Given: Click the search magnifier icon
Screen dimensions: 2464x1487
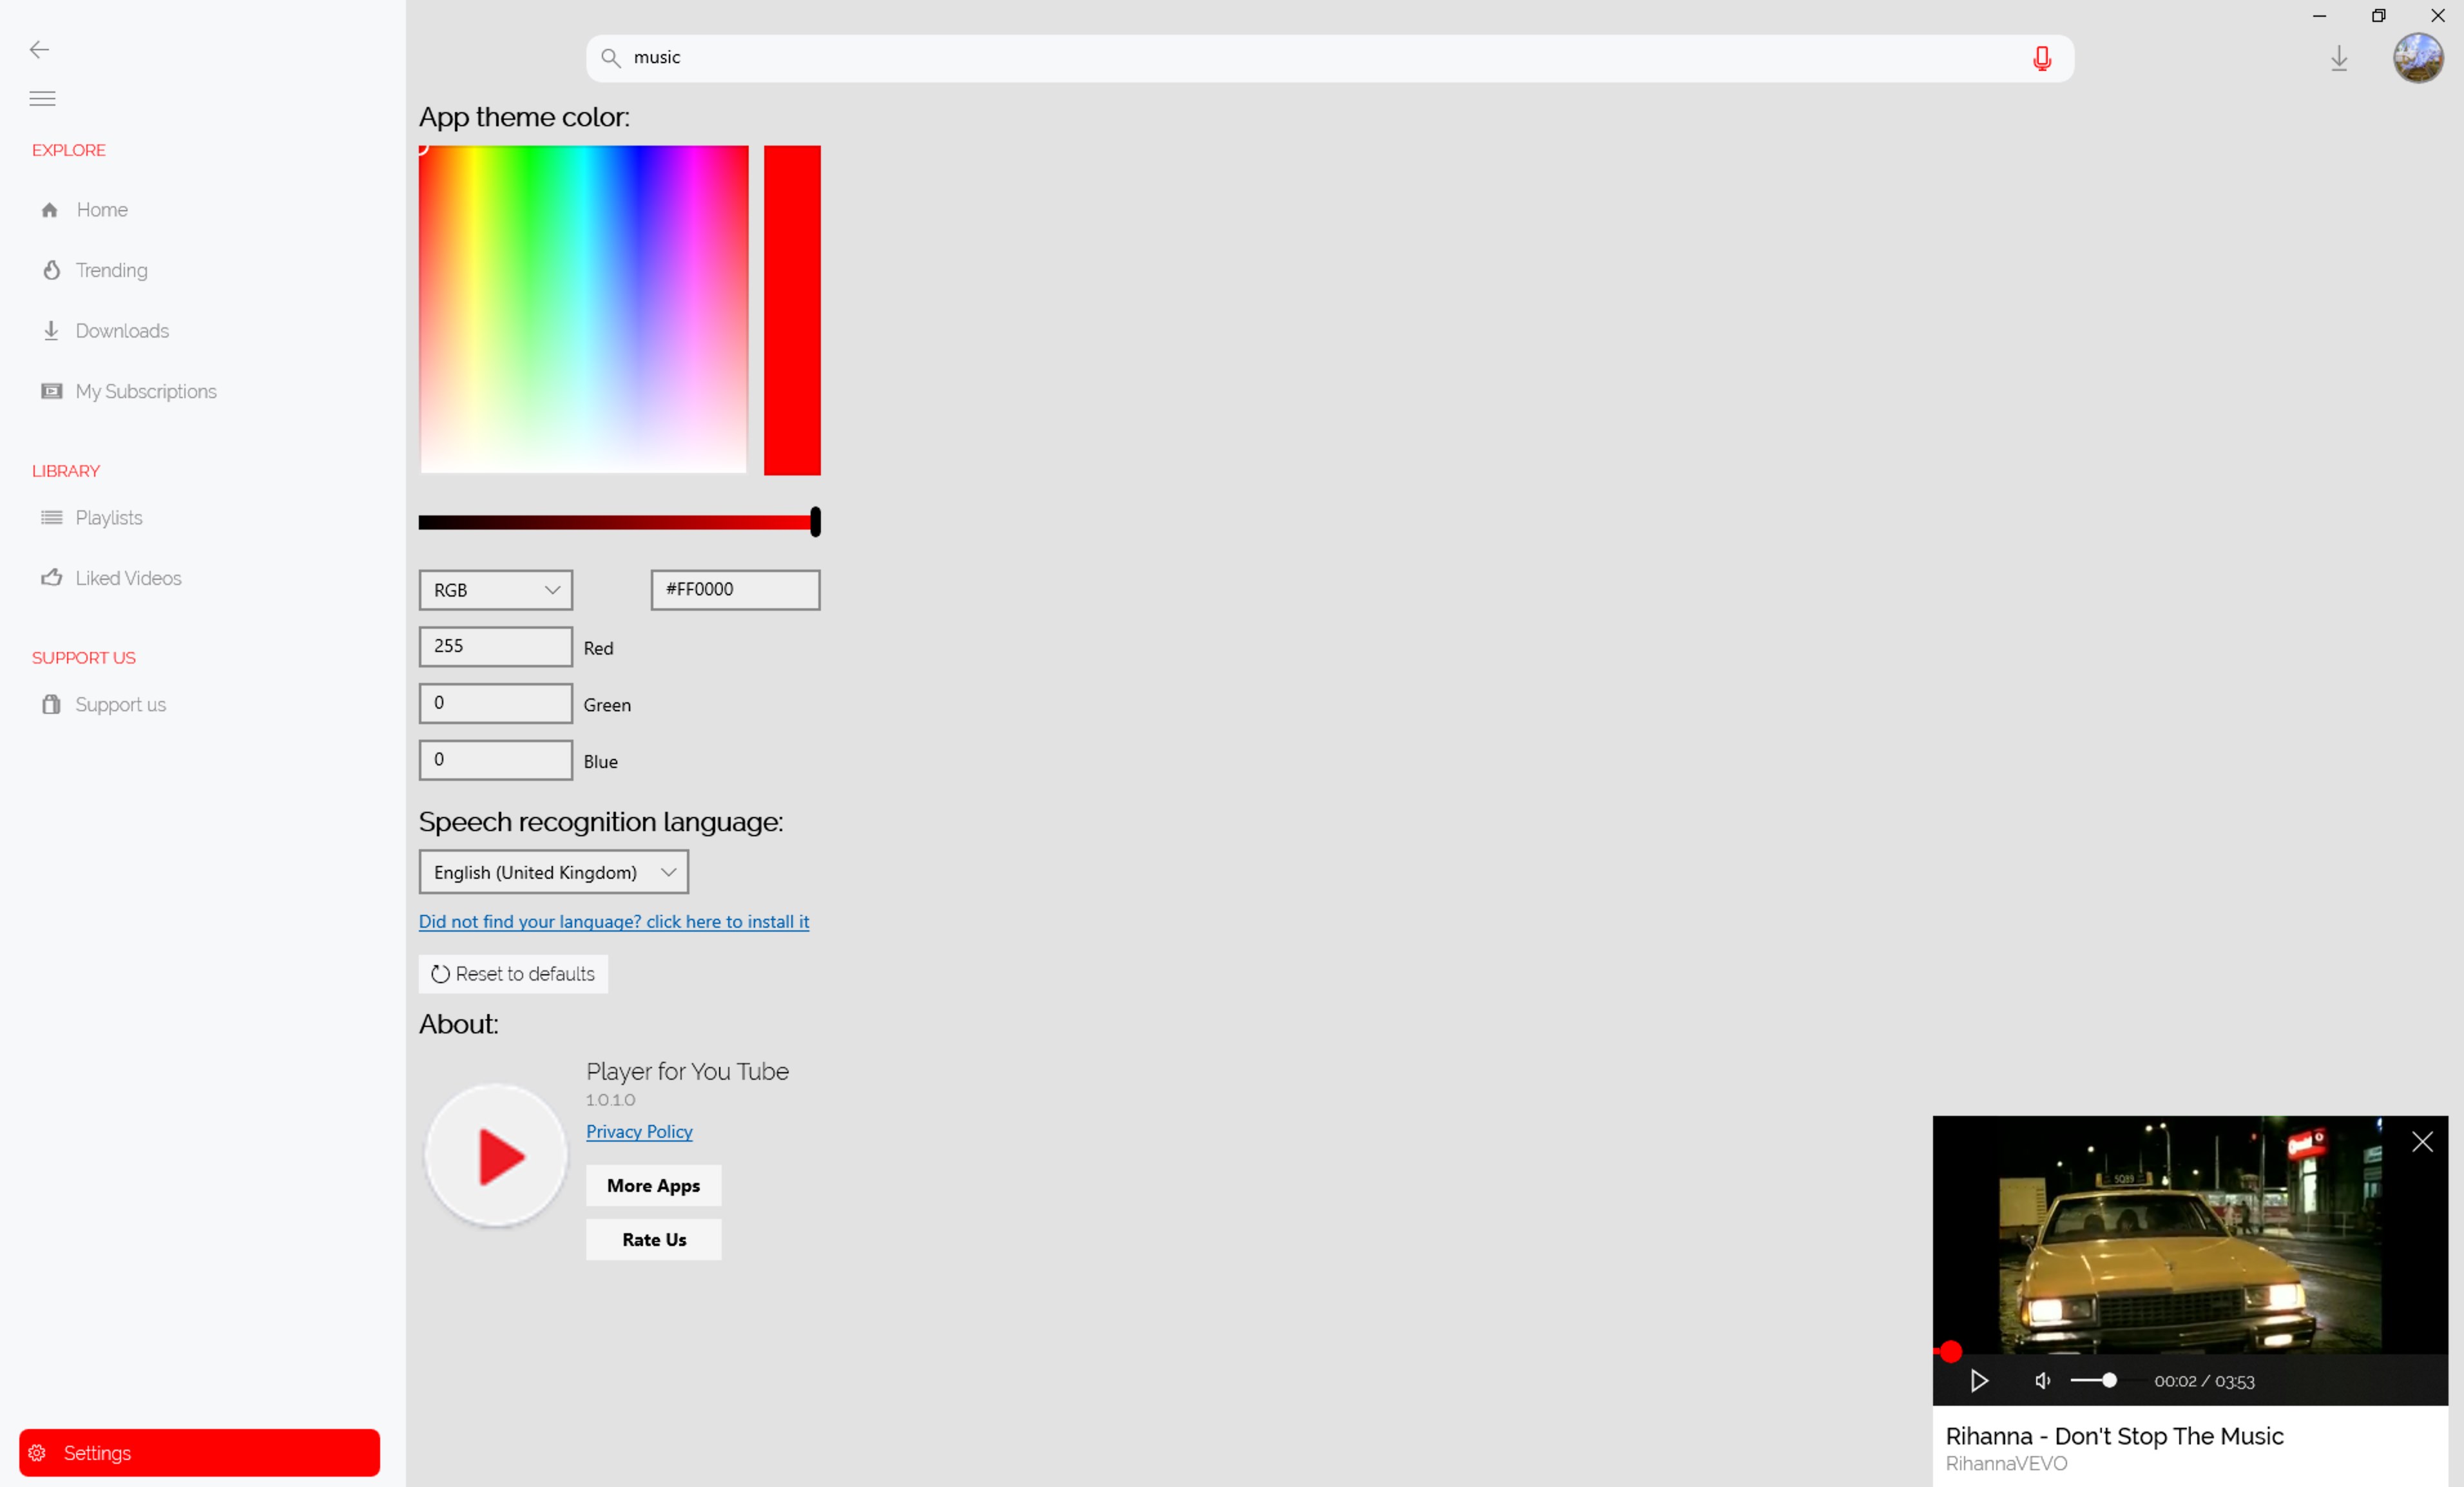Looking at the screenshot, I should pyautogui.click(x=610, y=58).
